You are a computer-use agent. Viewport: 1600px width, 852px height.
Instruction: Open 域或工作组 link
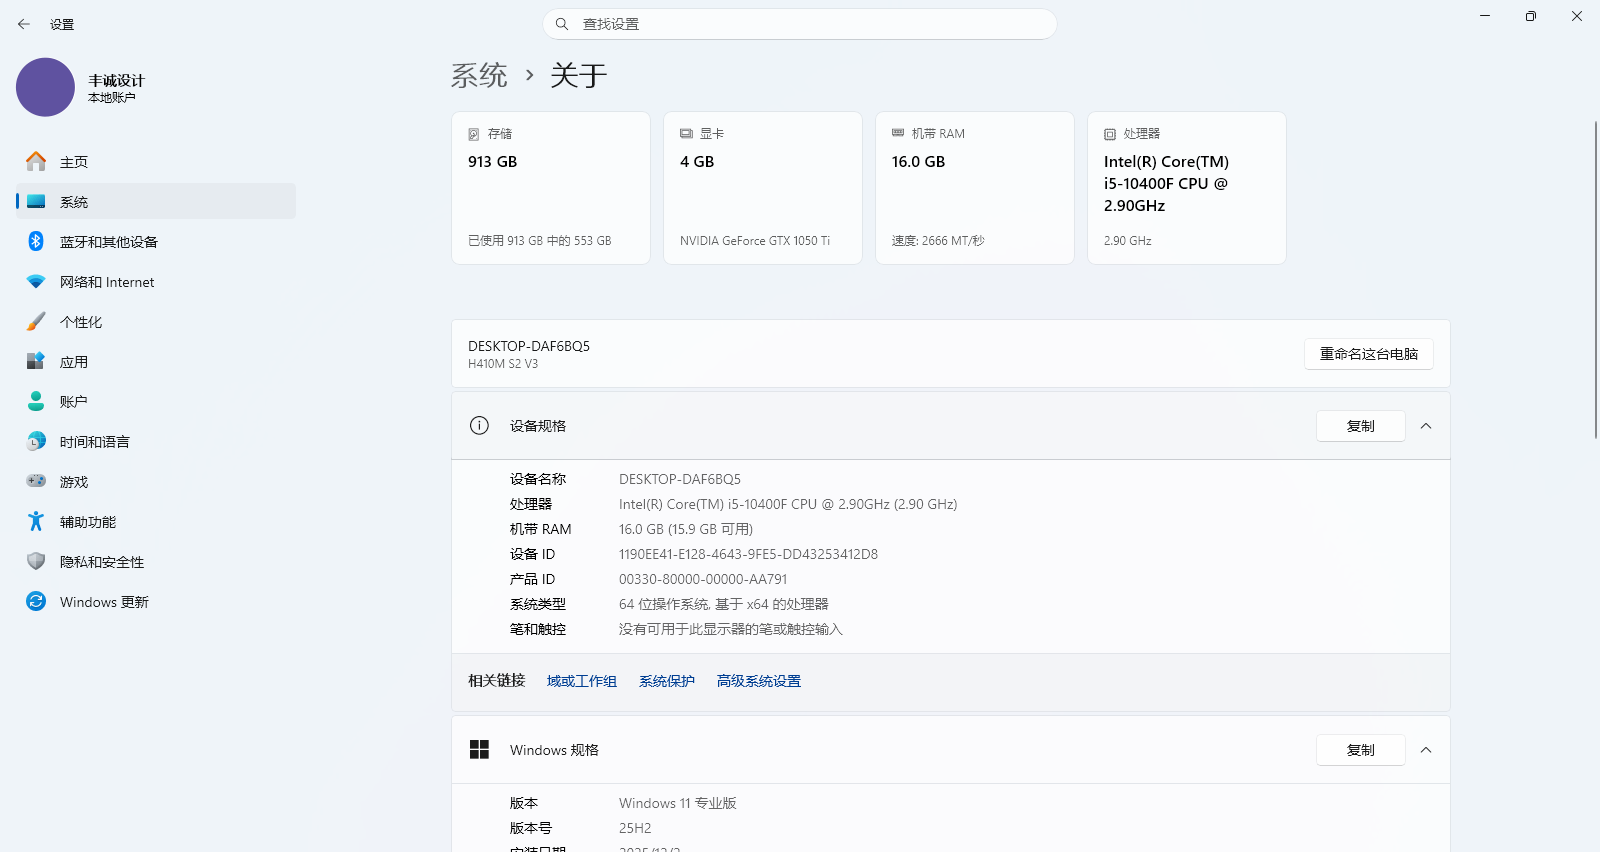pos(582,681)
